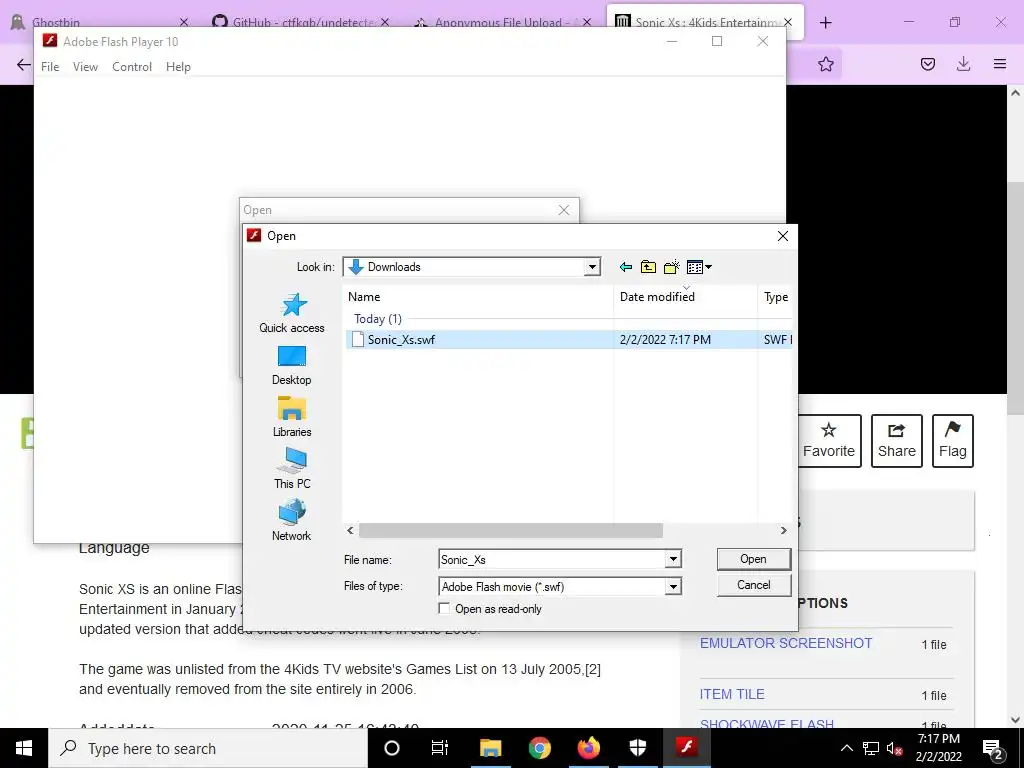1024x768 pixels.
Task: Click the Flag button on page
Action: (x=953, y=441)
